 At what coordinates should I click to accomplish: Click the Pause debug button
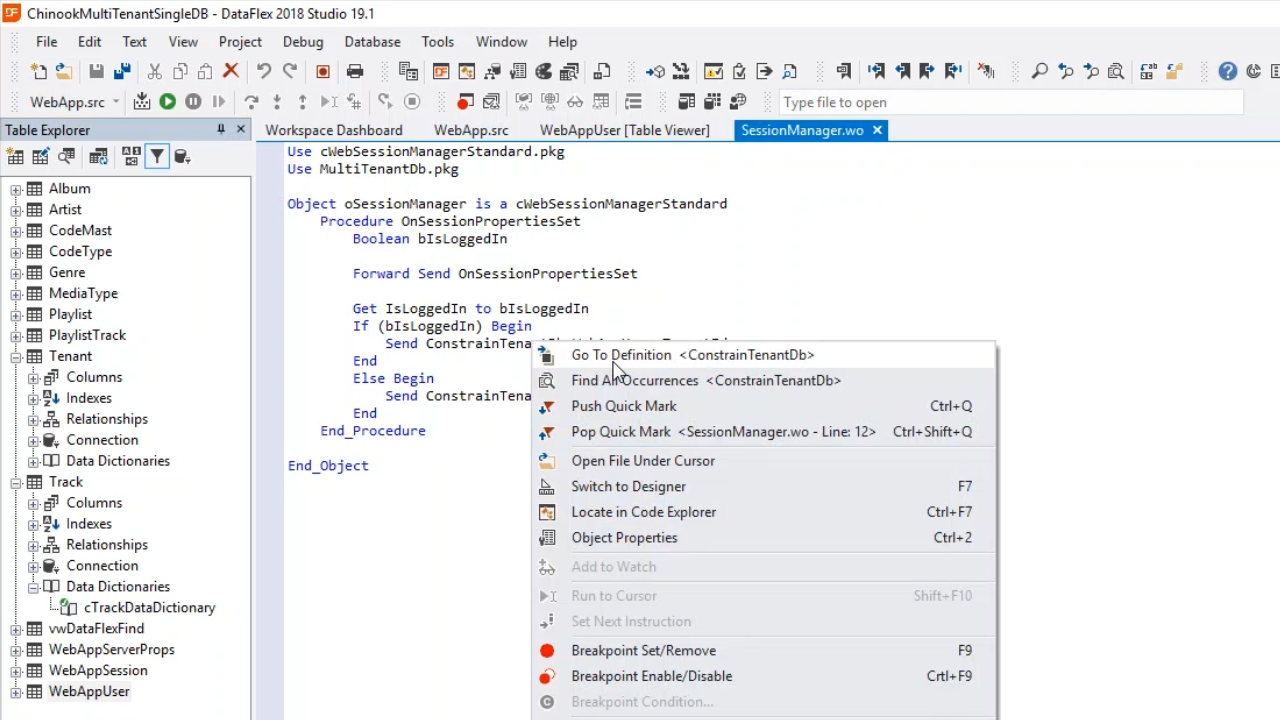click(x=193, y=102)
